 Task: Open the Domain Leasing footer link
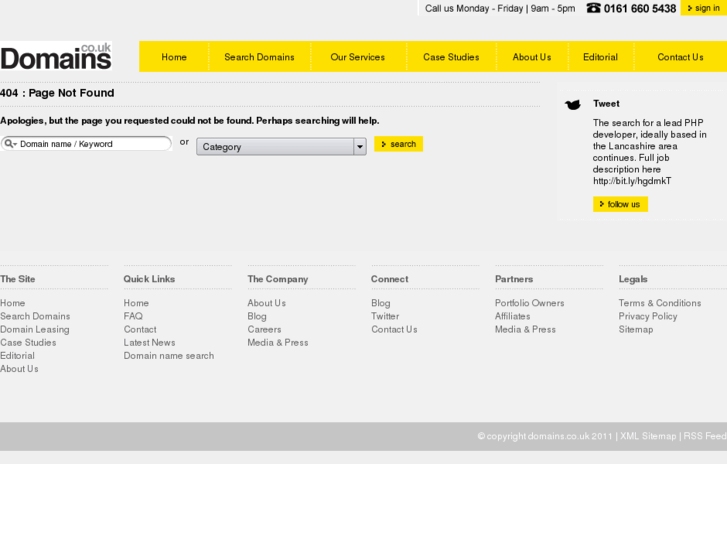35,329
